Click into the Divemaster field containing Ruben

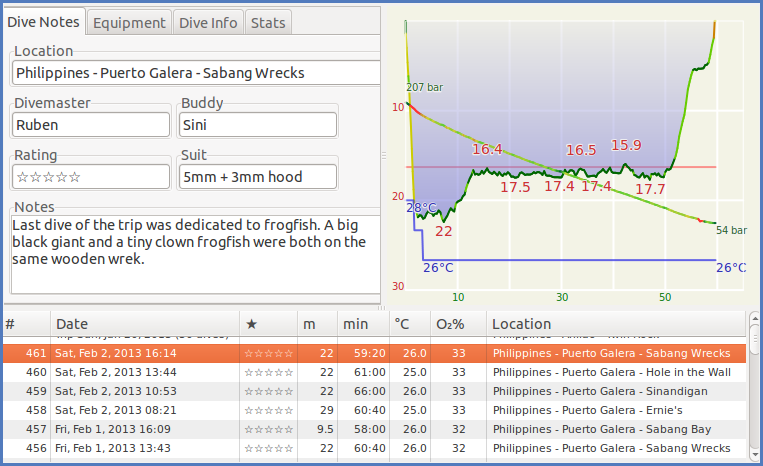pos(91,125)
